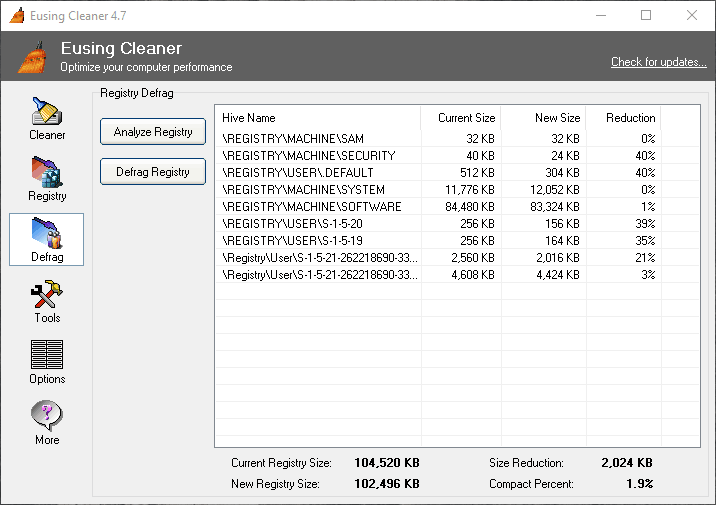Click the 2,024 KB size reduction value
Viewport: 716px width, 505px height.
coord(626,463)
